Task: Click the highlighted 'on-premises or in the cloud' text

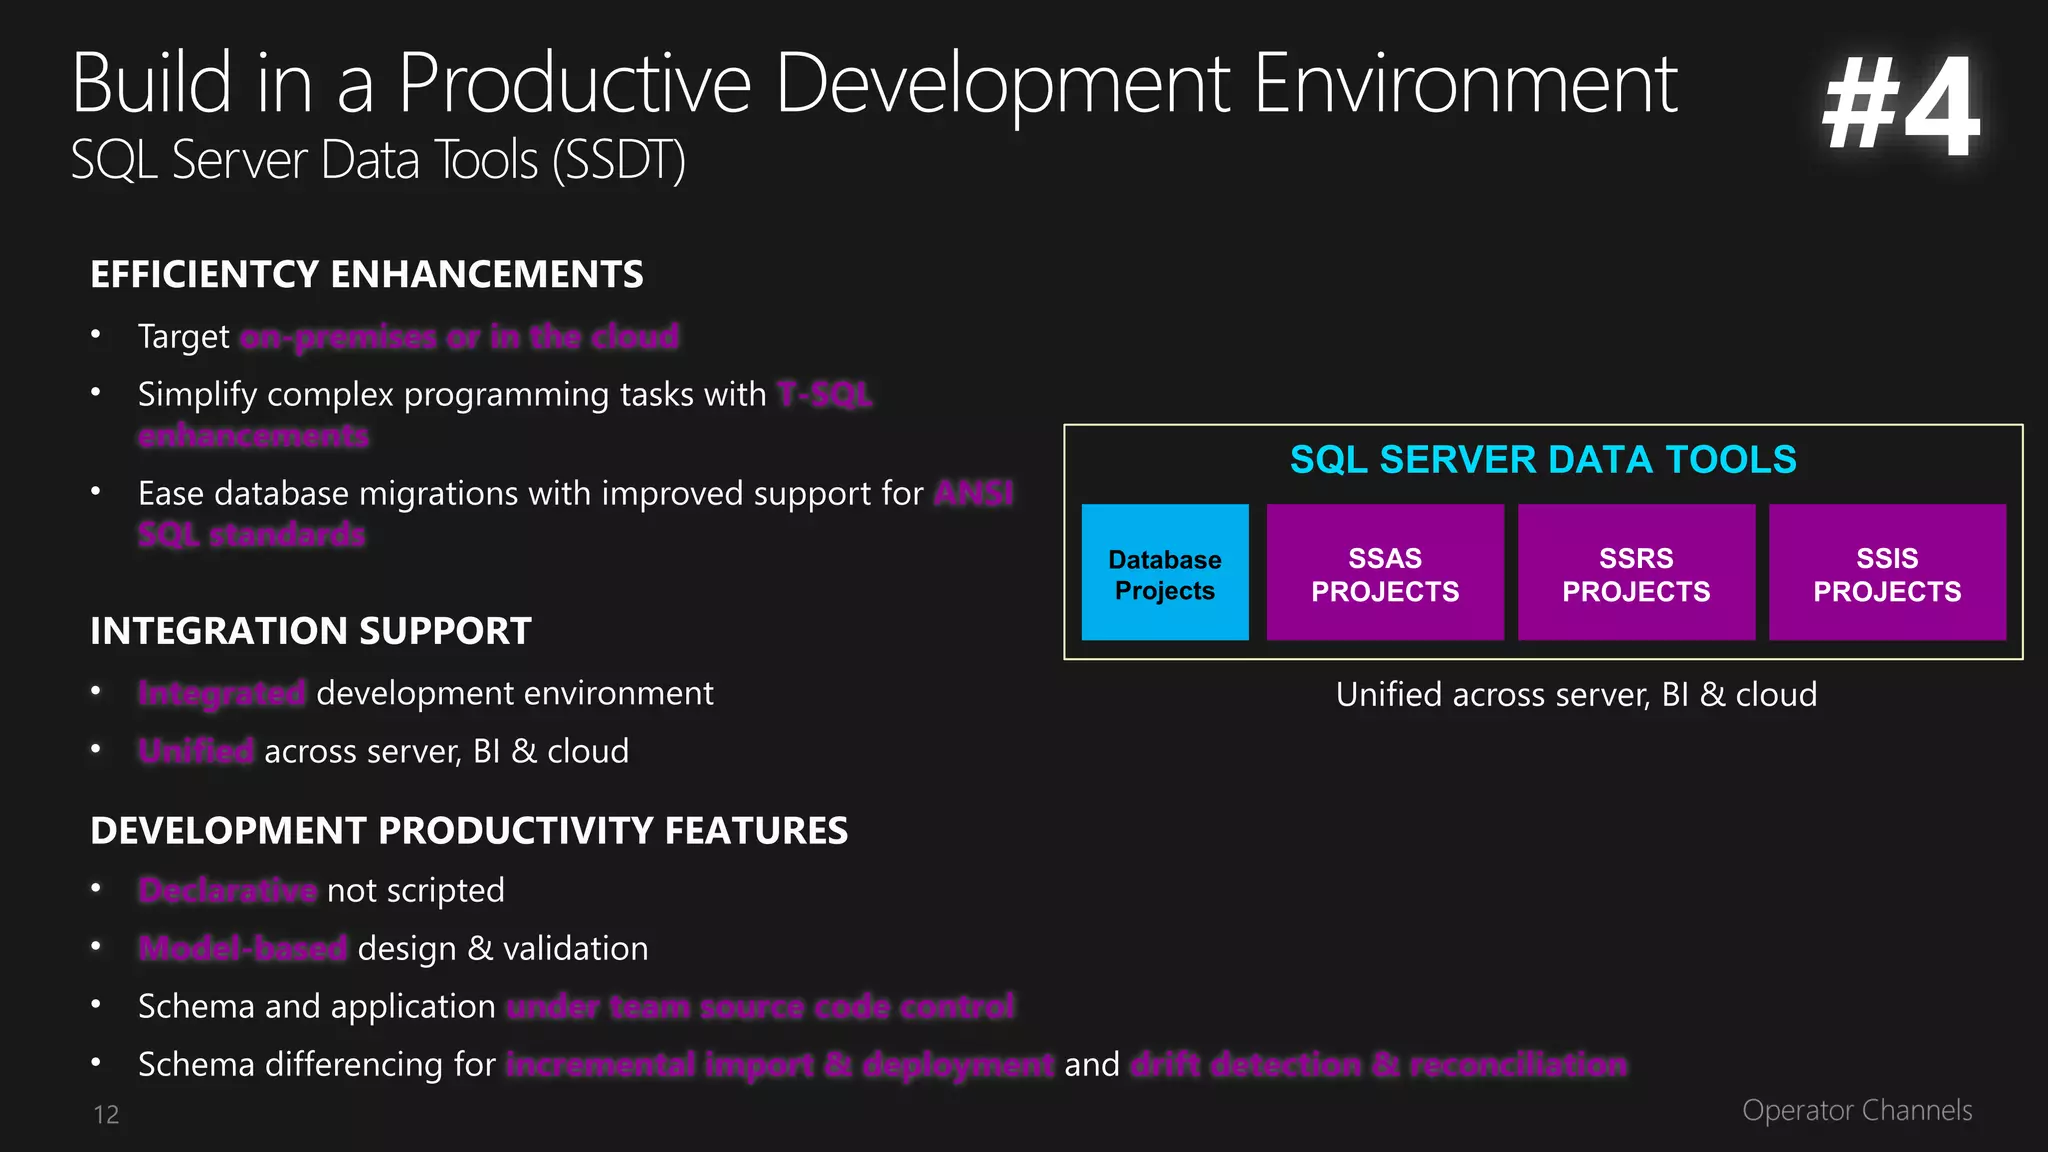Action: 459,337
